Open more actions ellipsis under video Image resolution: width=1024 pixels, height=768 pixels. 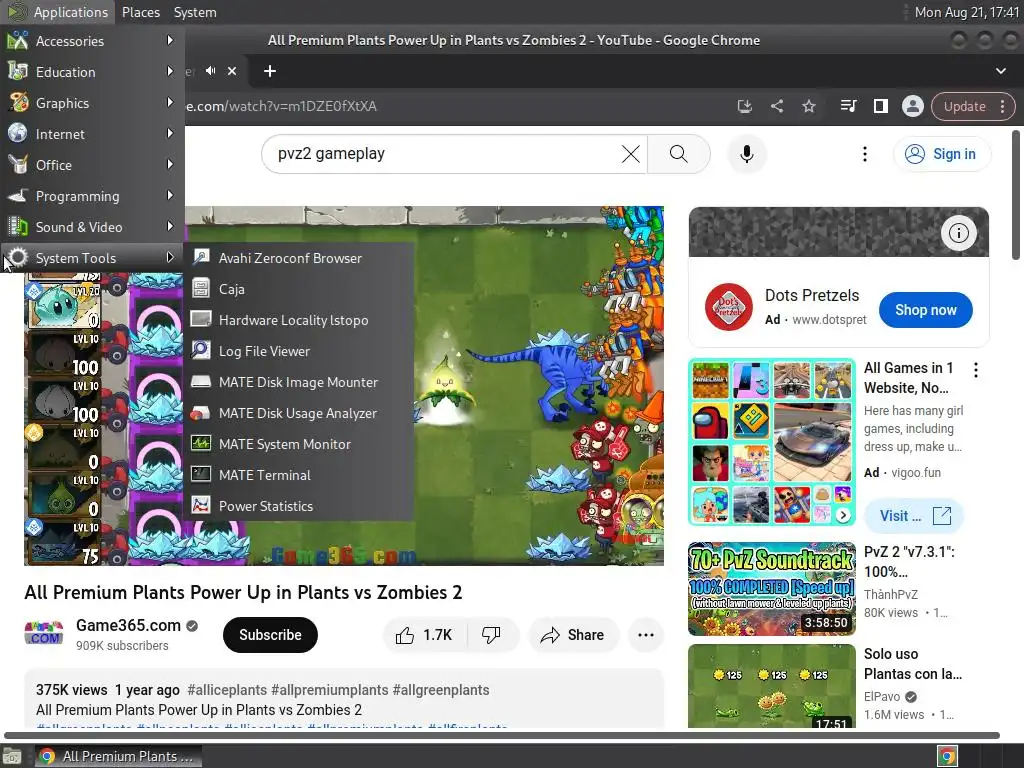pos(645,635)
